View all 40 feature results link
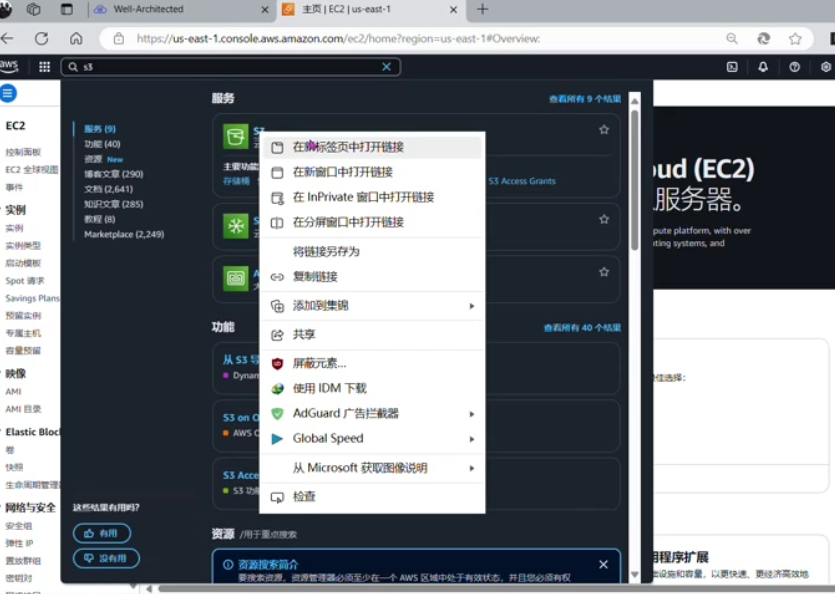This screenshot has width=835, height=594. pyautogui.click(x=582, y=328)
